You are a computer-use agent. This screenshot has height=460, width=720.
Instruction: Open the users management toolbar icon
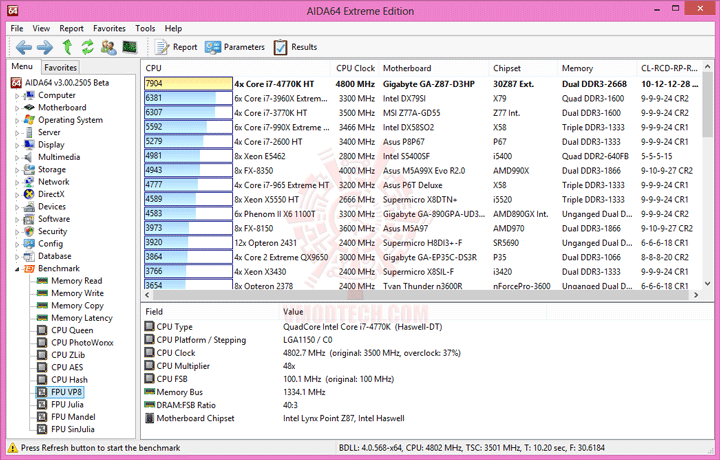tap(108, 47)
